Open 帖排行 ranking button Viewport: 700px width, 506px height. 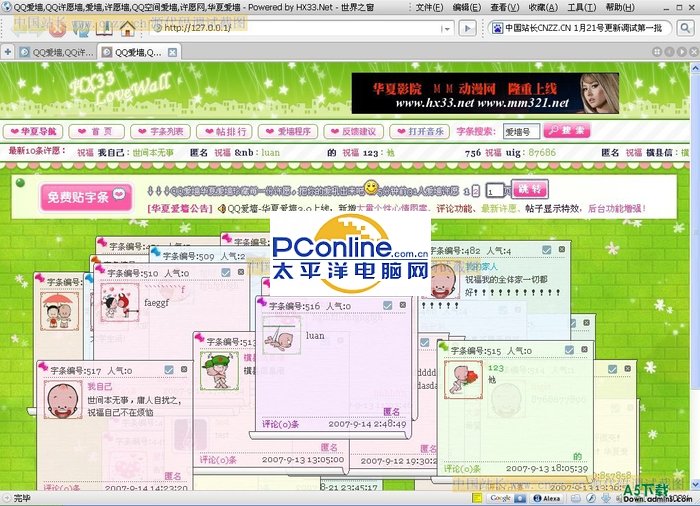[x=225, y=131]
